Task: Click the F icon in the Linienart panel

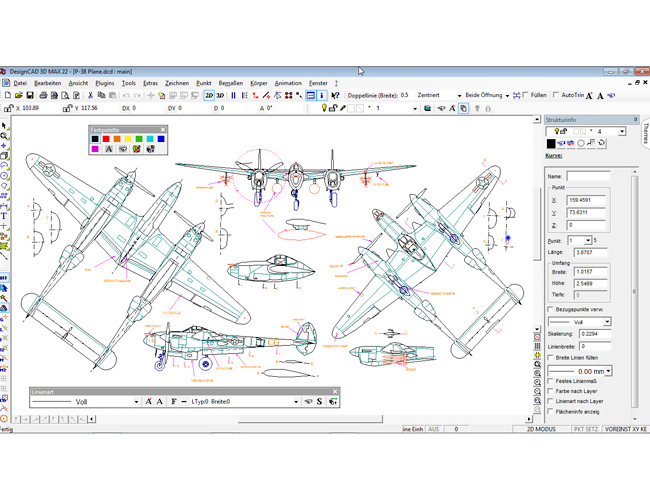Action: pos(174,401)
